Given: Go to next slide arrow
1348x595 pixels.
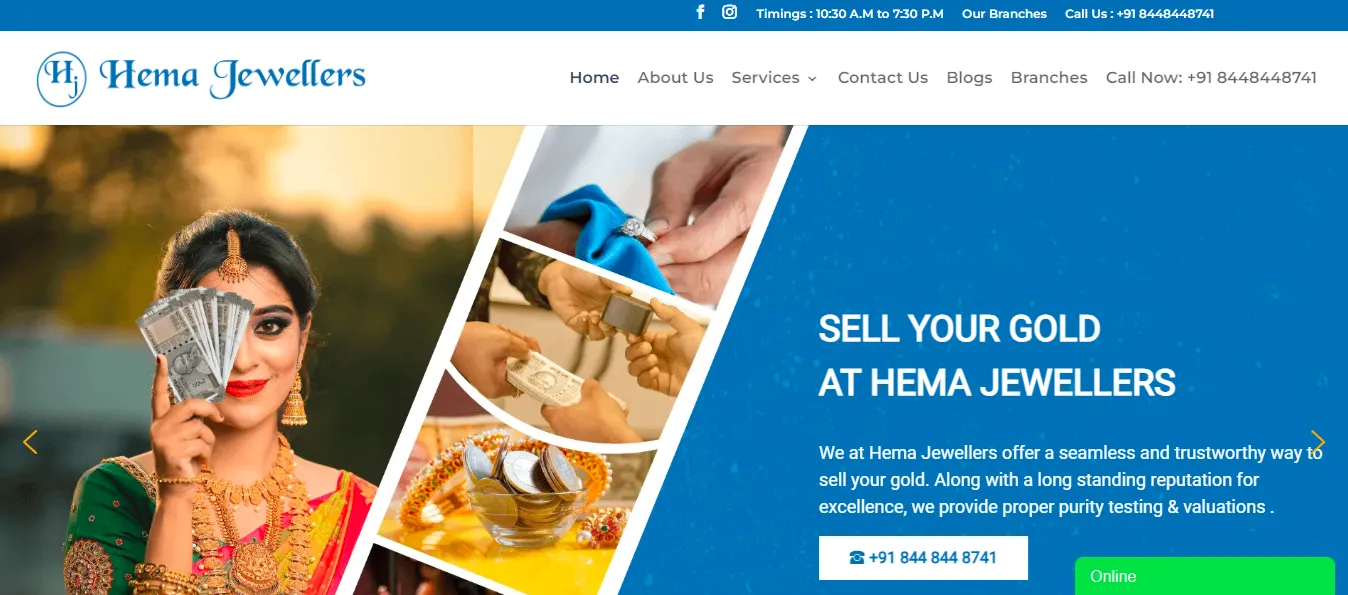Looking at the screenshot, I should tap(1318, 442).
